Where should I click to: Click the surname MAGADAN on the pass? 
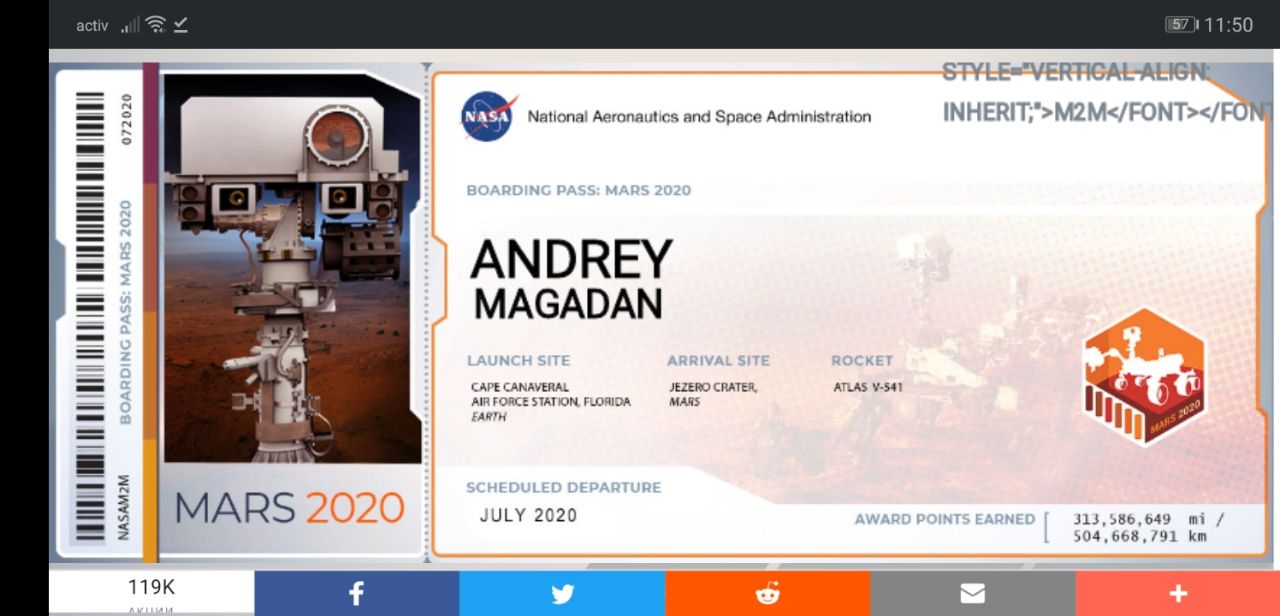click(568, 304)
